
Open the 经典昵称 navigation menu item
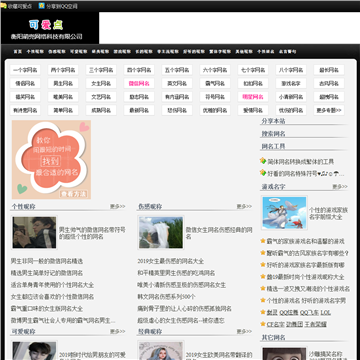click(100, 52)
